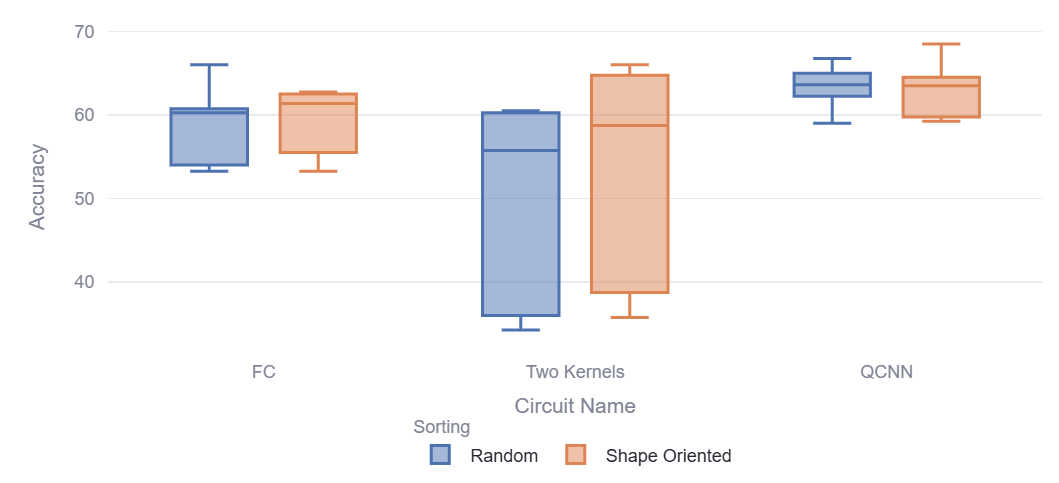
Task: Click the 70 tick label on y-axis
Action: coord(83,32)
